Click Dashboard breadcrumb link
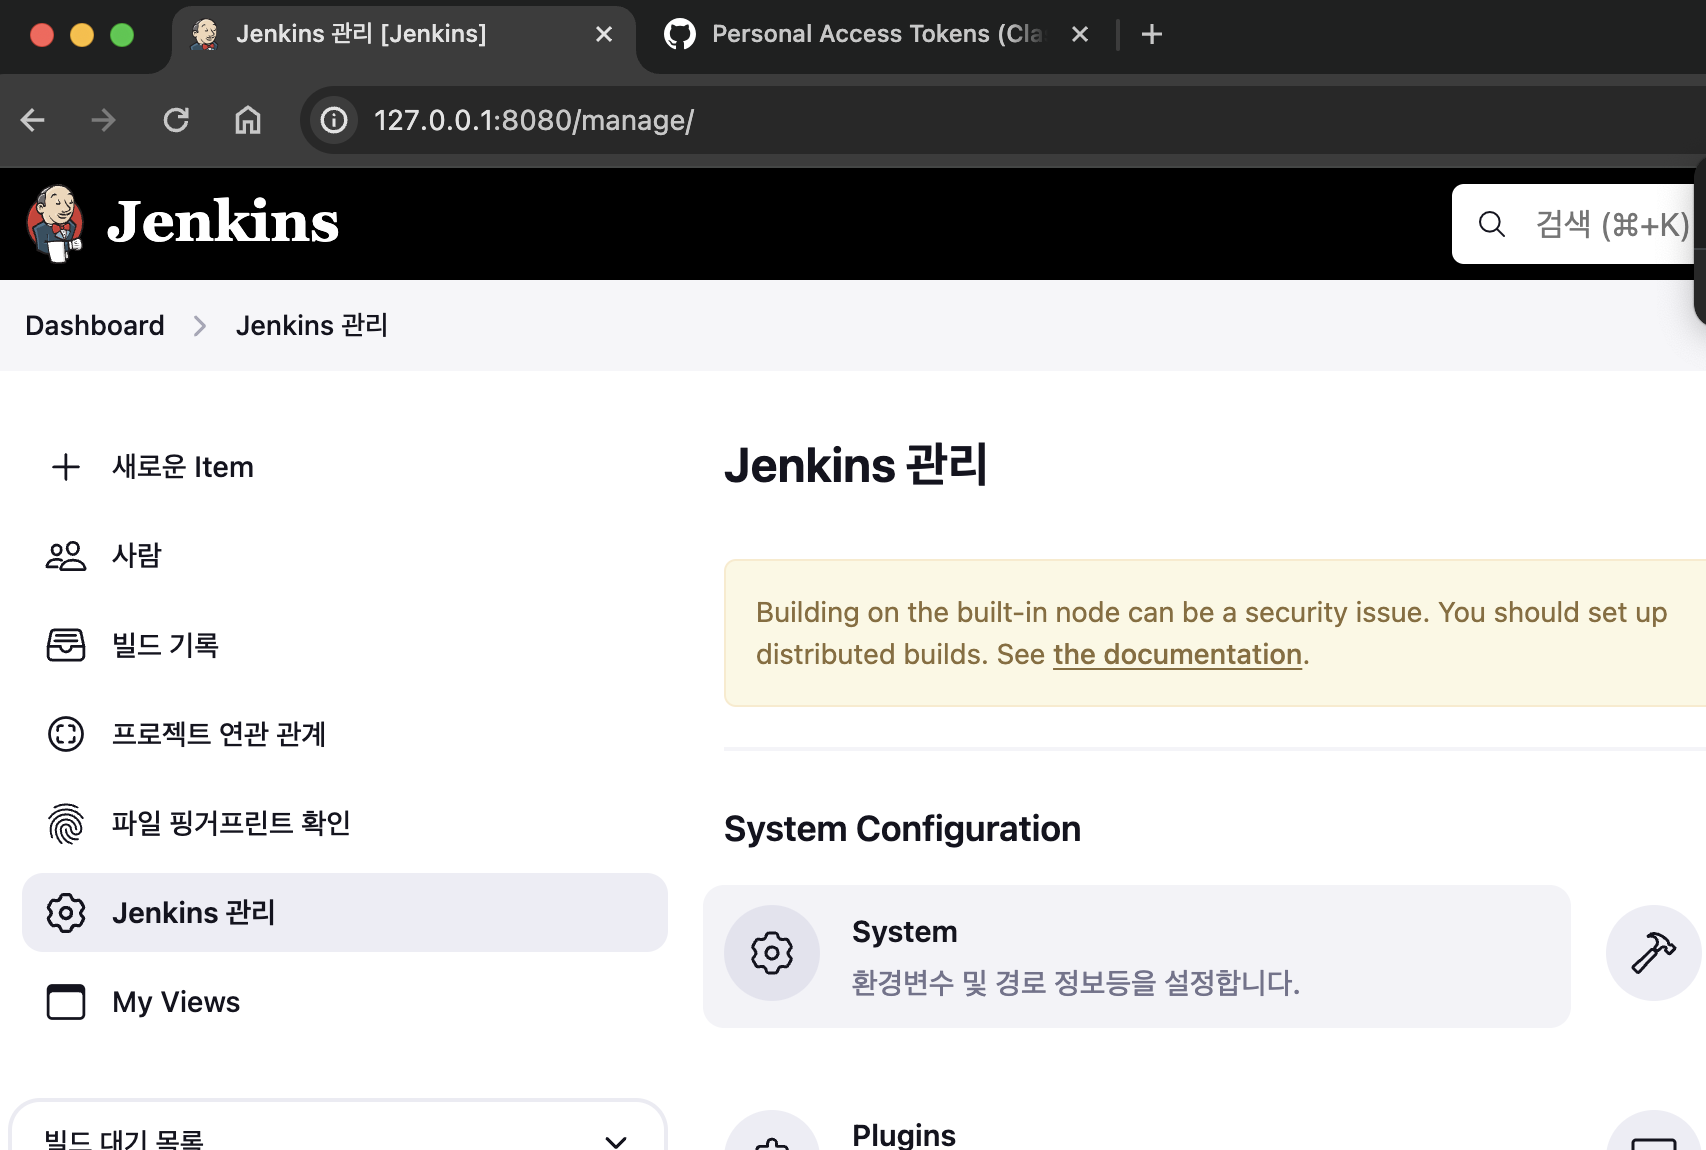 [95, 326]
